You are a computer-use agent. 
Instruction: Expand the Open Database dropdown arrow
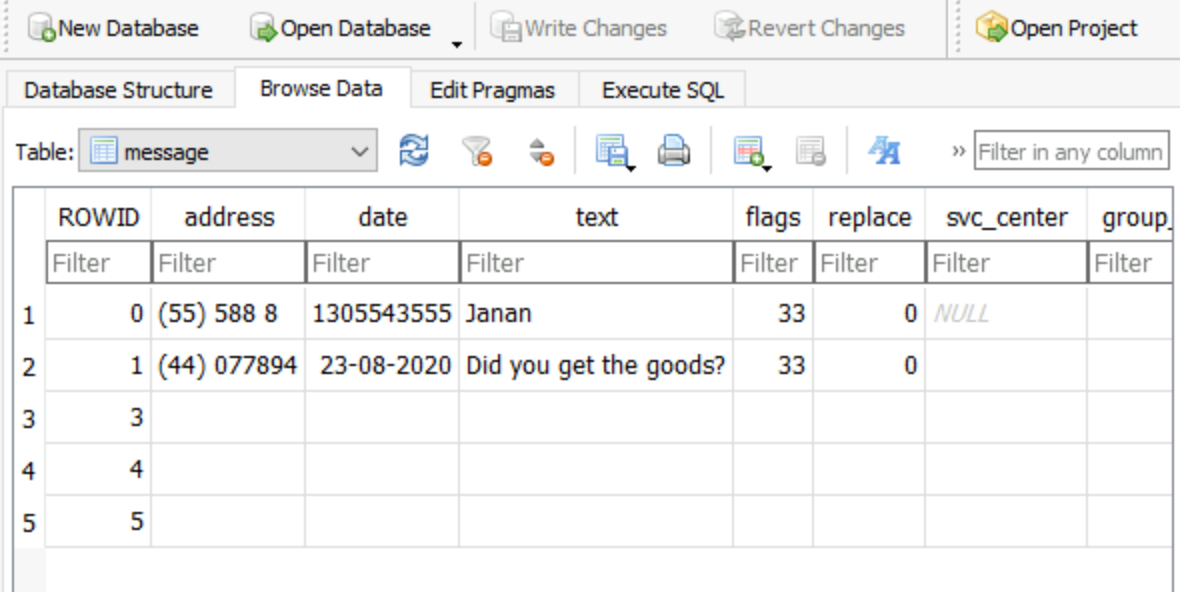[x=456, y=44]
